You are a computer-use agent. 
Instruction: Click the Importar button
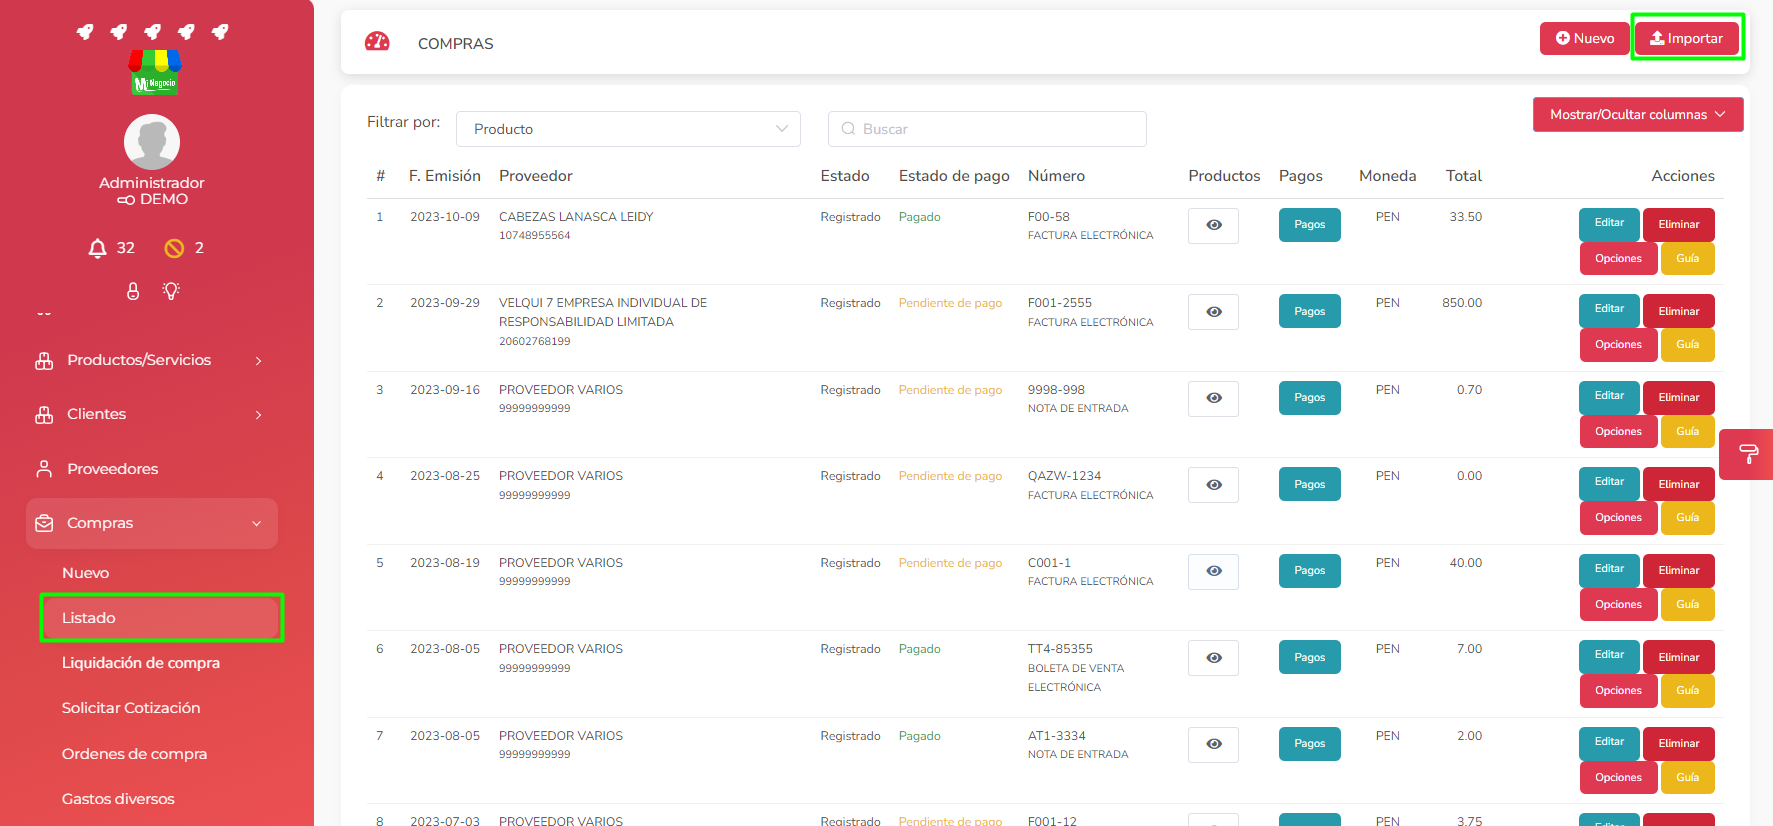click(x=1686, y=38)
